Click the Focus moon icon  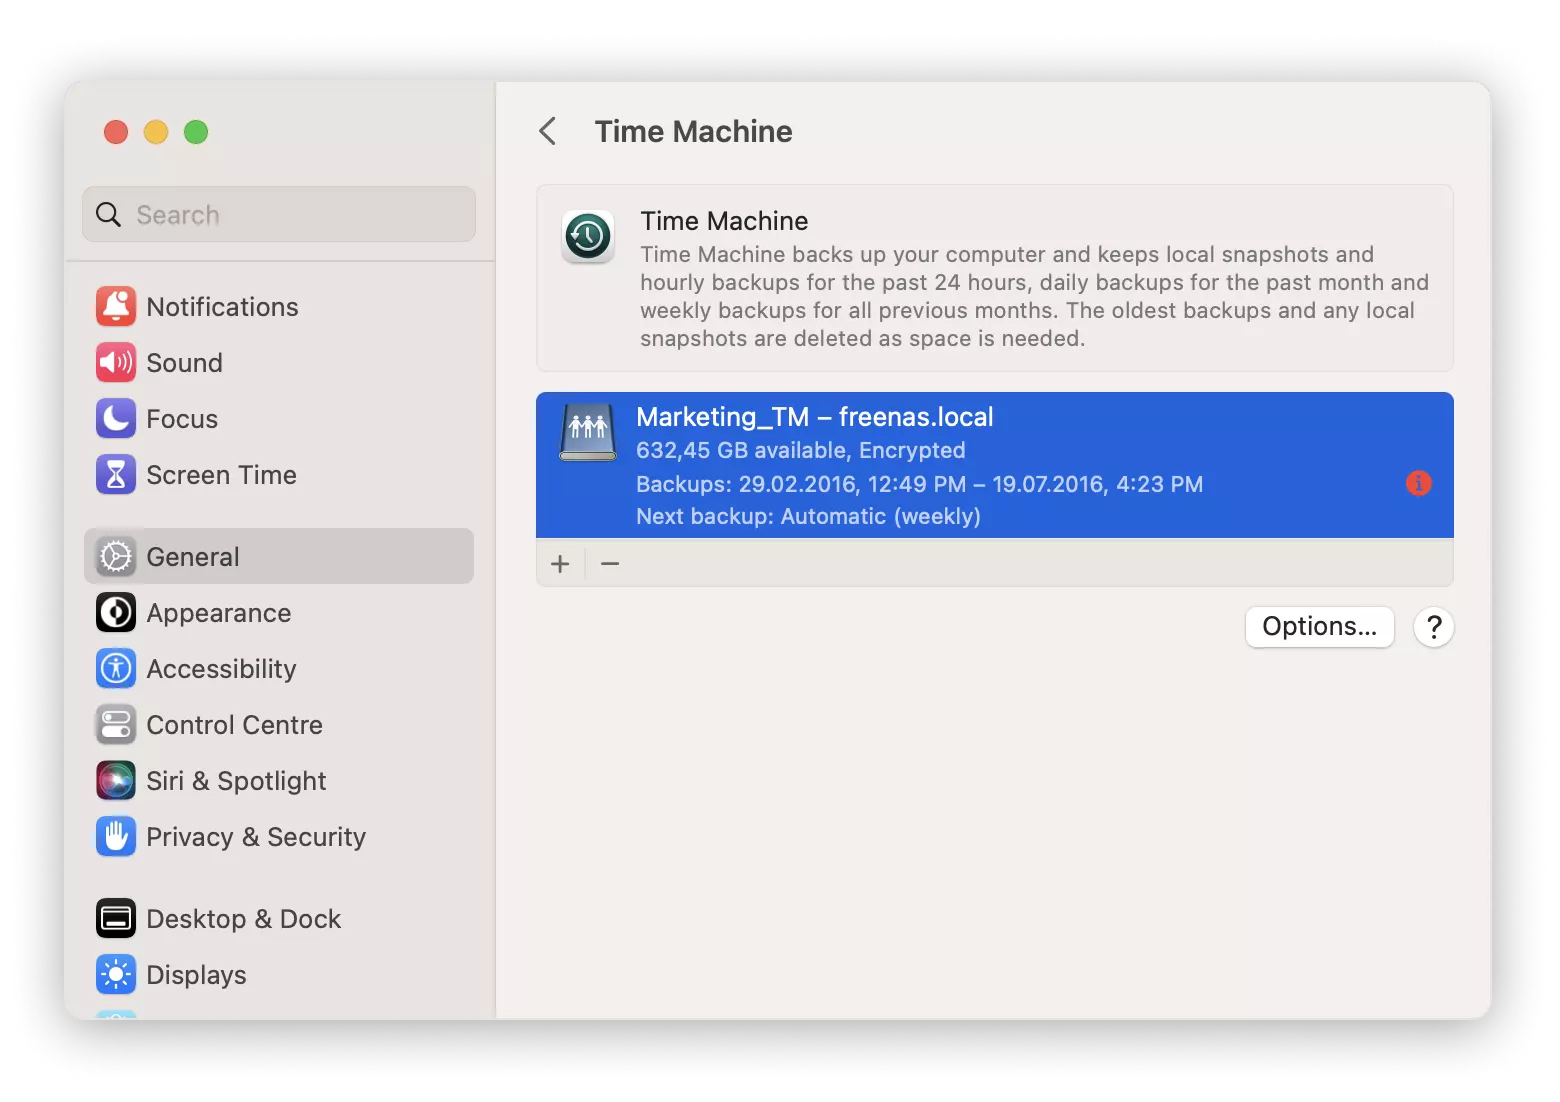click(116, 418)
